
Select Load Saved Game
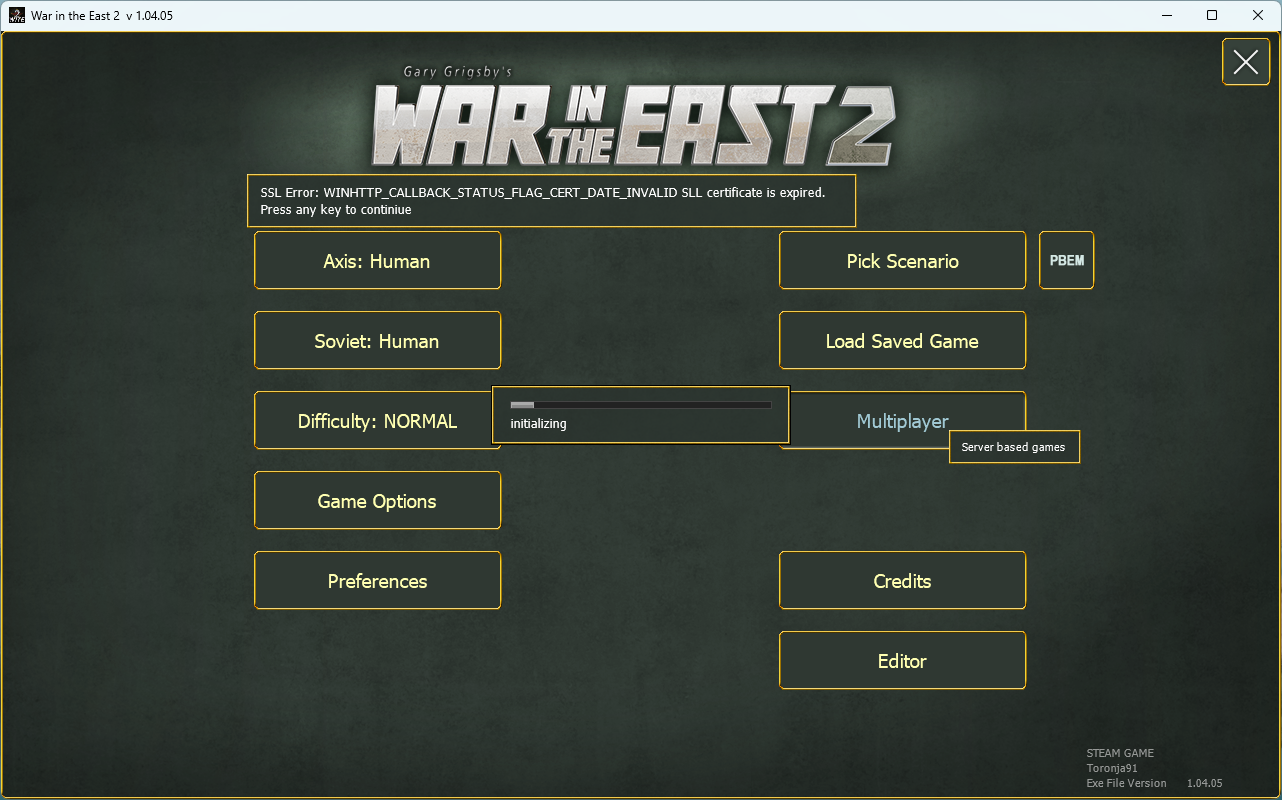(902, 341)
